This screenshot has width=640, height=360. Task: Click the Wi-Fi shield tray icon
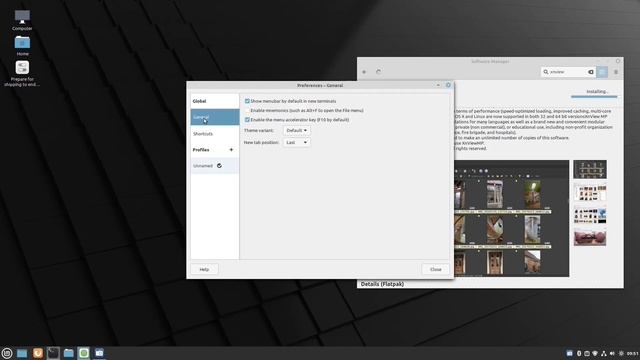click(595, 353)
